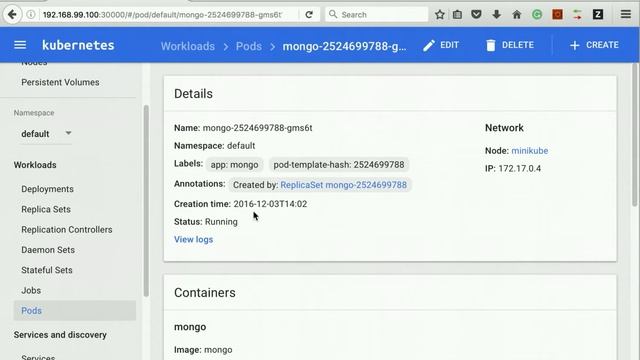
Task: Click the URL address bar
Action: [163, 15]
